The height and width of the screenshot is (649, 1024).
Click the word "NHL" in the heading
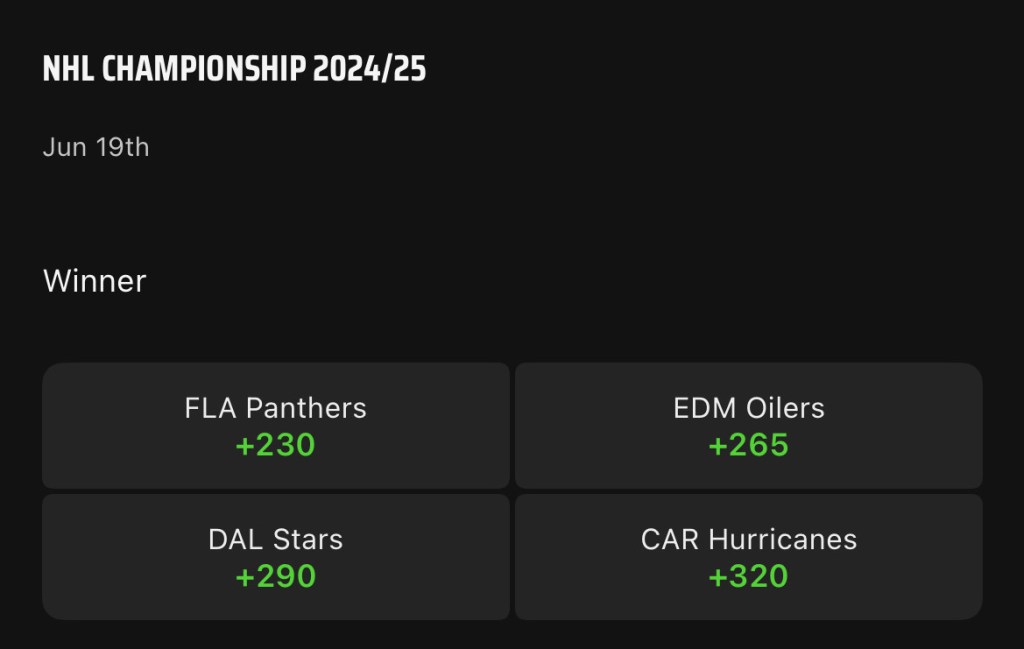(x=69, y=69)
